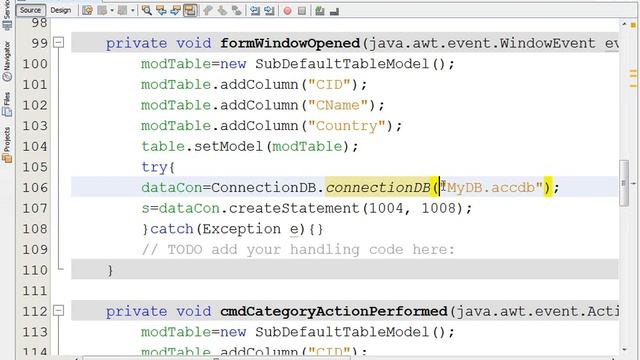
Task: Click the try keyword on line 105
Action: click(x=154, y=167)
